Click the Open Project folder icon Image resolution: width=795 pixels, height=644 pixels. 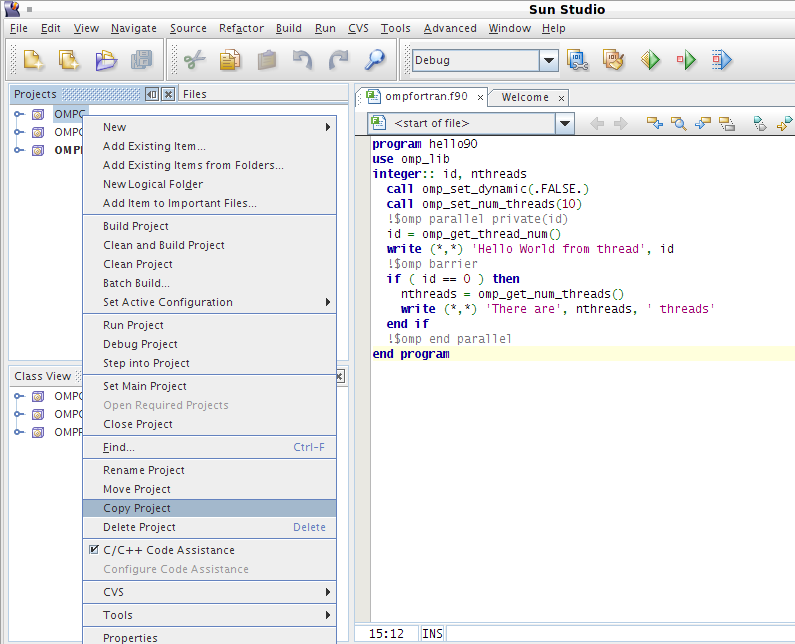106,60
